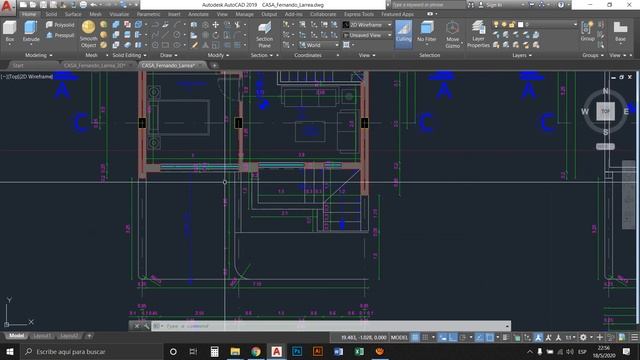Click the Help question mark icon
This screenshot has height=360, width=640.
[561, 5]
